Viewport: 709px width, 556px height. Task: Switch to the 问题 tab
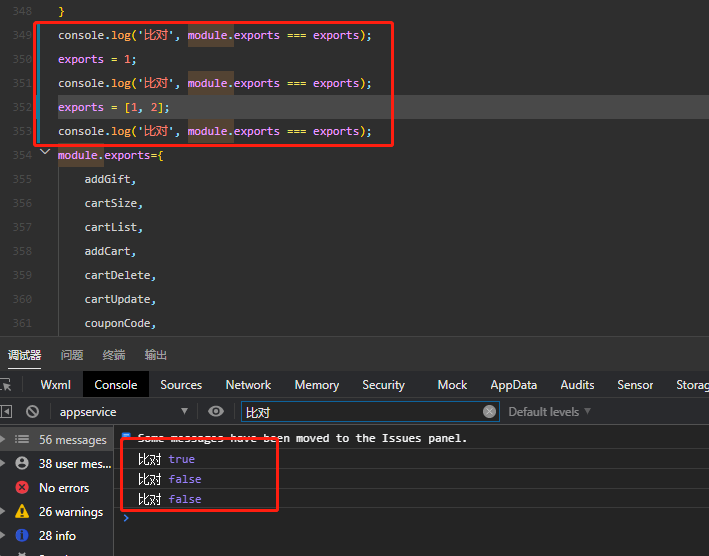coord(72,355)
